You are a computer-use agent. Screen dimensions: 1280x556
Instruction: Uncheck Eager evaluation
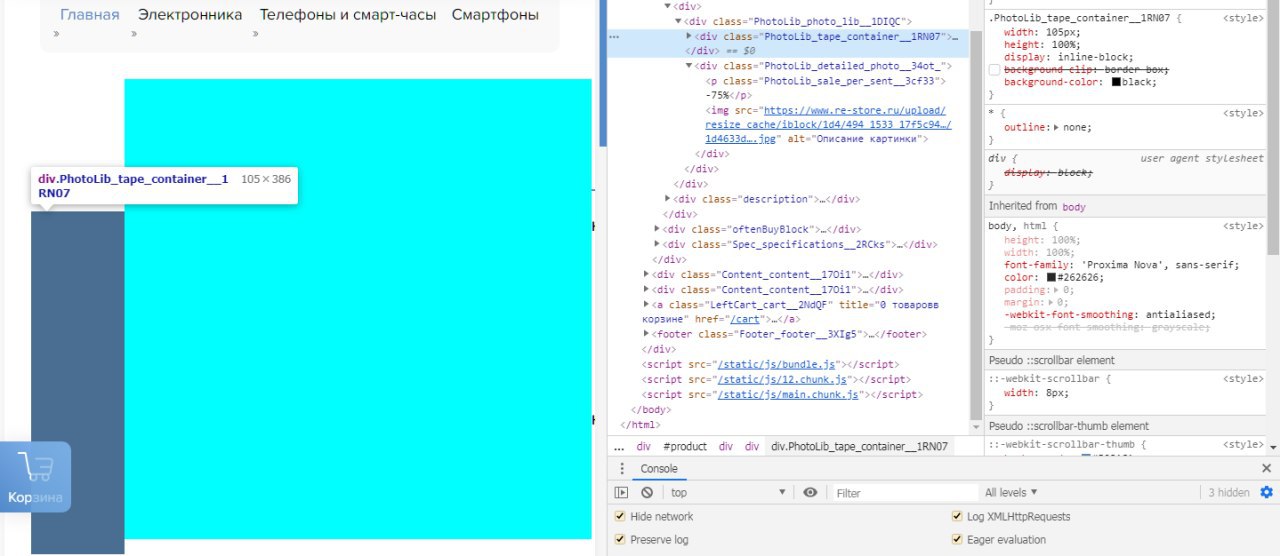coord(957,539)
